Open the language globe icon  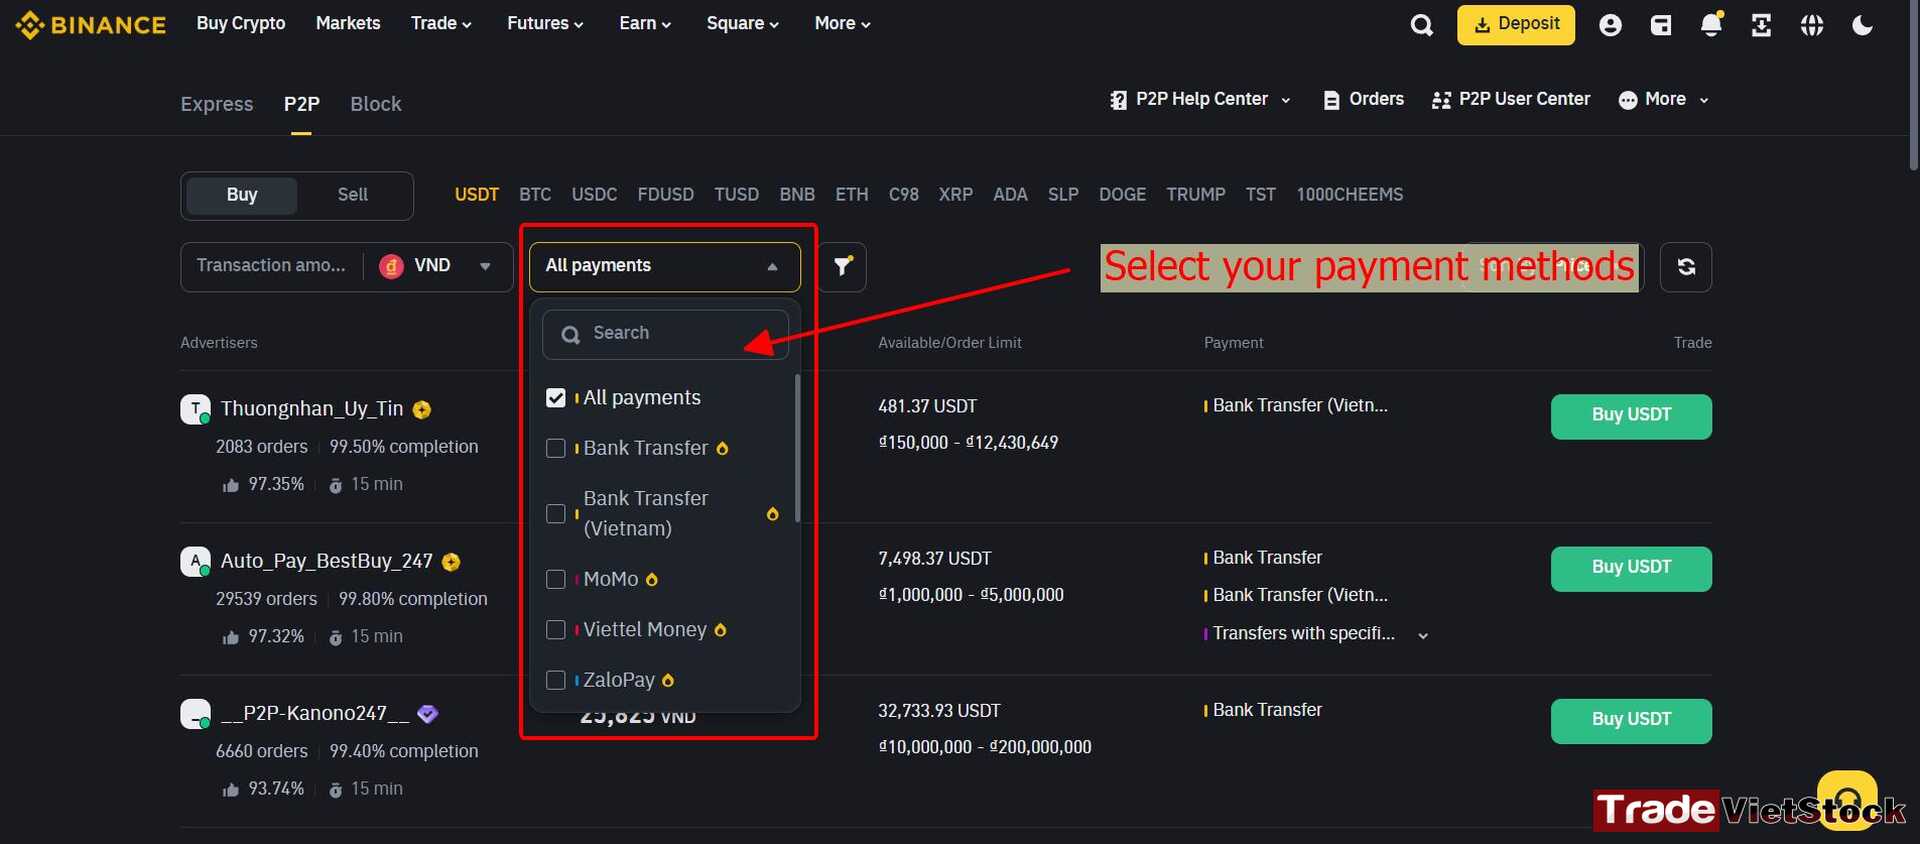pyautogui.click(x=1812, y=25)
